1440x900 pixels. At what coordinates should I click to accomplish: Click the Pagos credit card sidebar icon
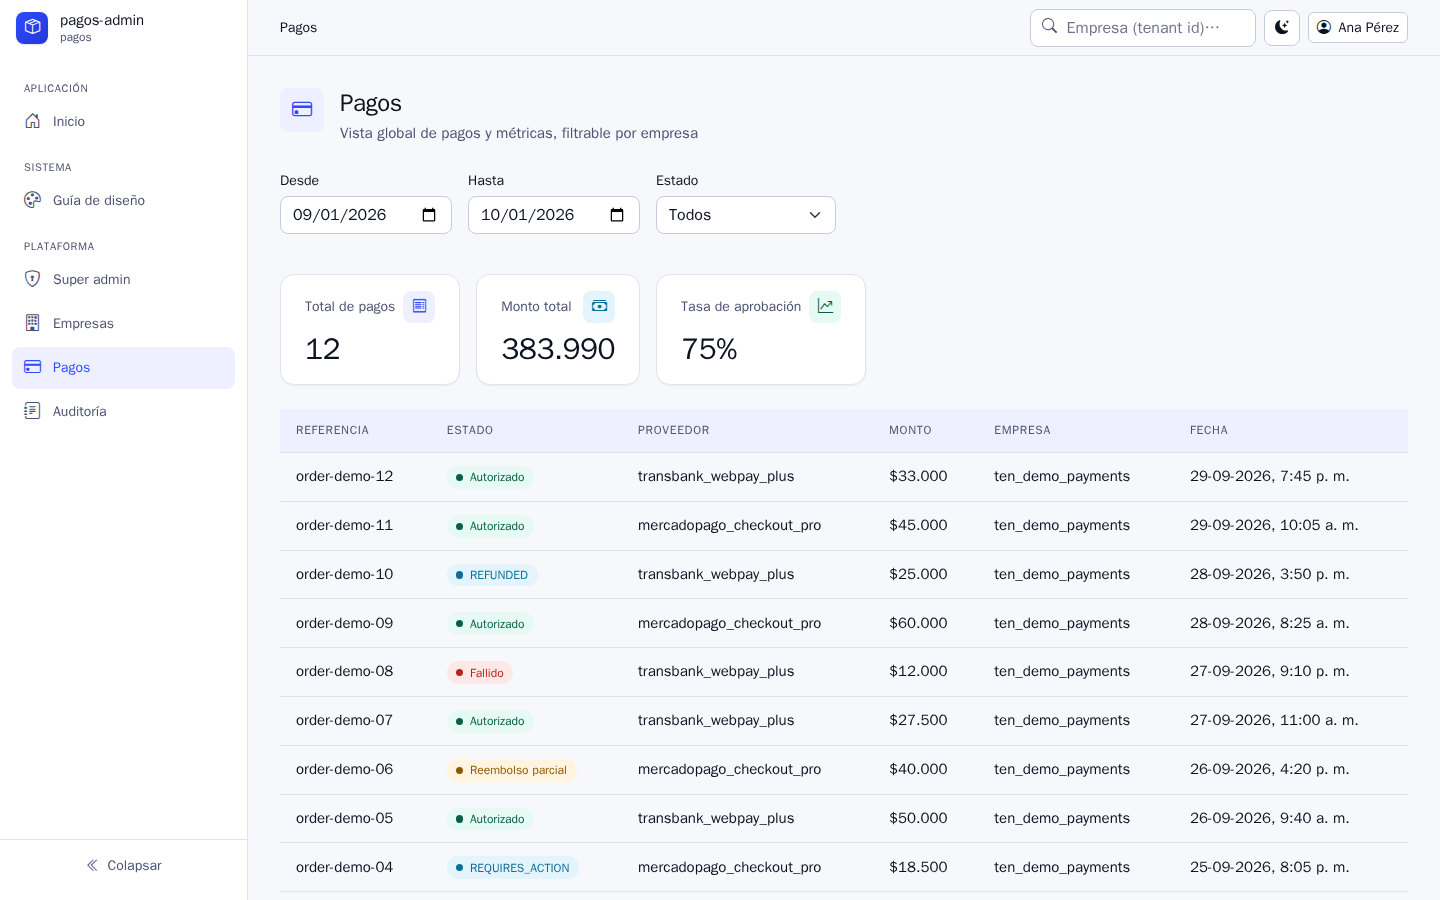(x=33, y=367)
